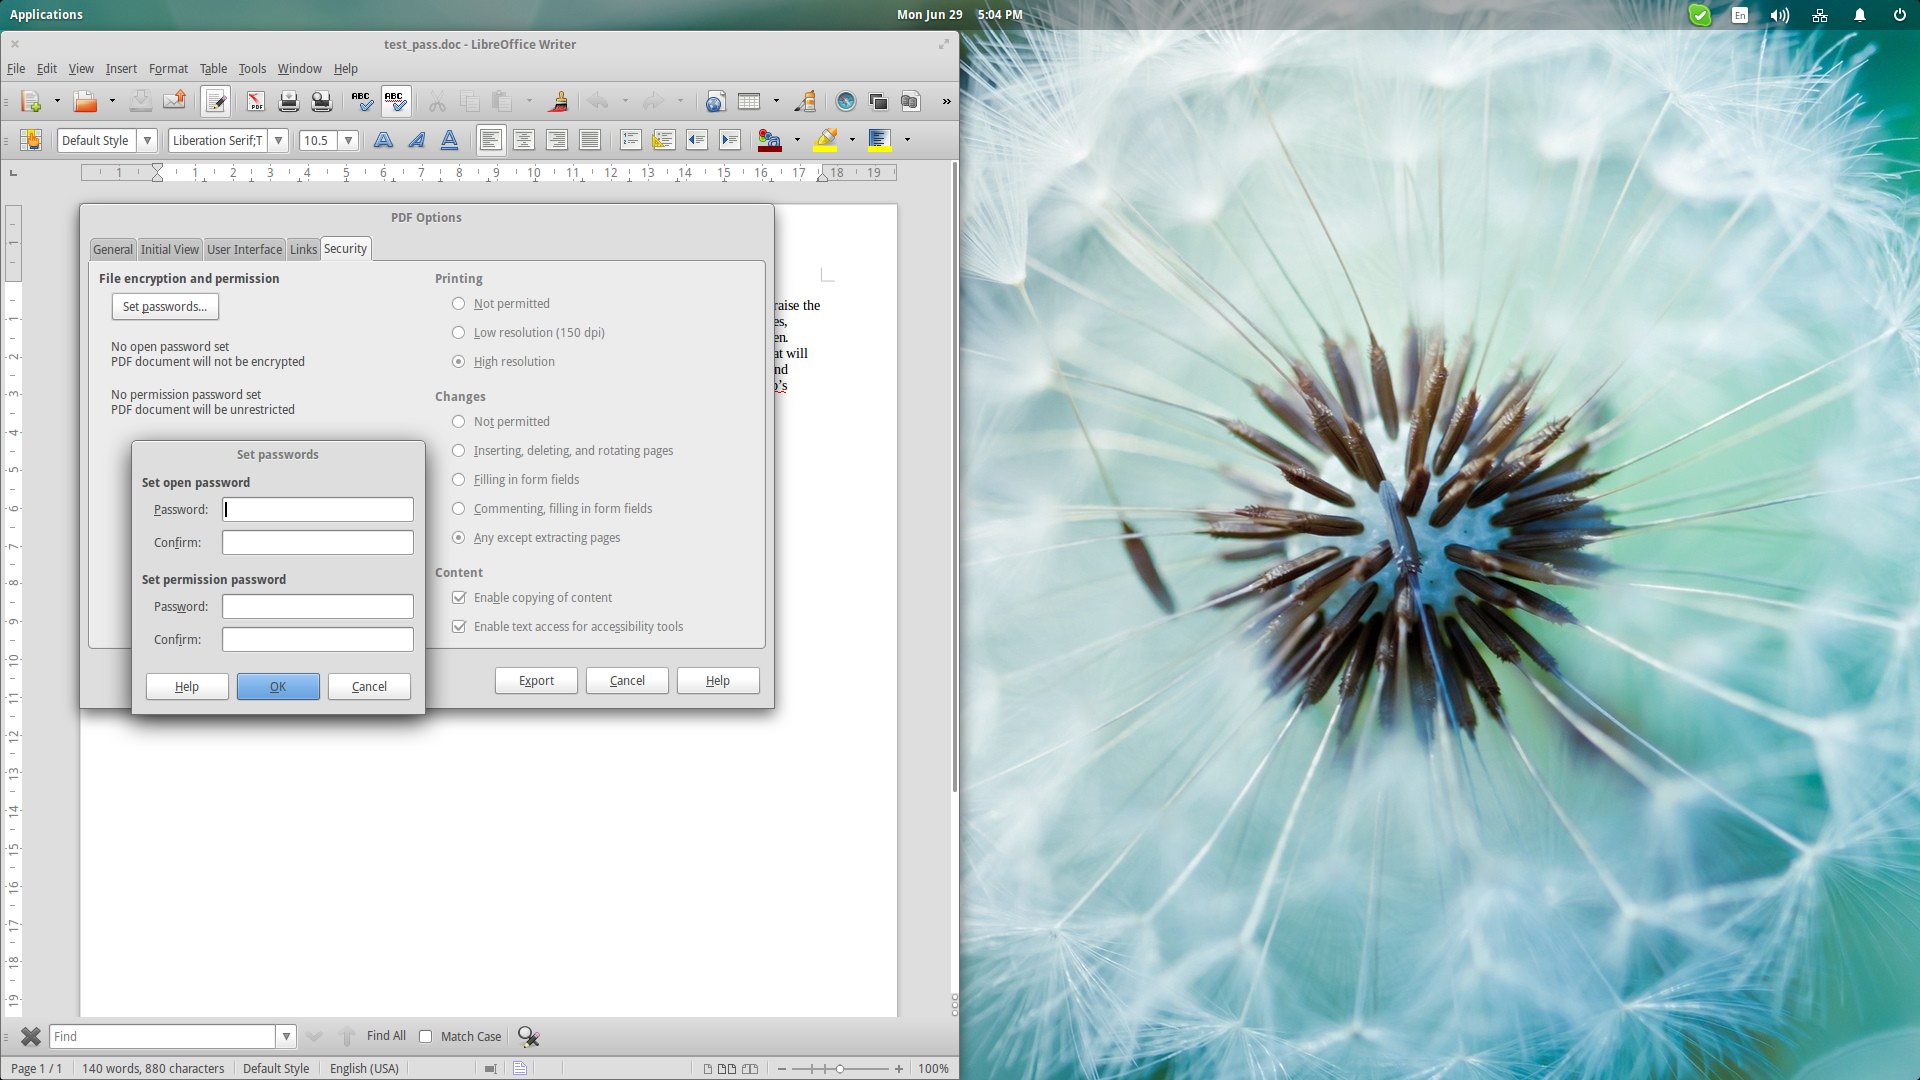
Task: Expand the New document dropdown arrow
Action: (x=57, y=101)
